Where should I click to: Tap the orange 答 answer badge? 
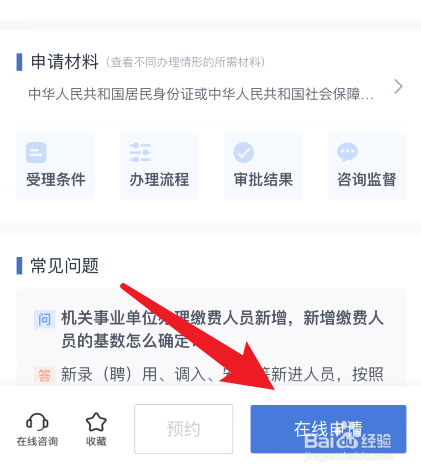pyautogui.click(x=44, y=375)
